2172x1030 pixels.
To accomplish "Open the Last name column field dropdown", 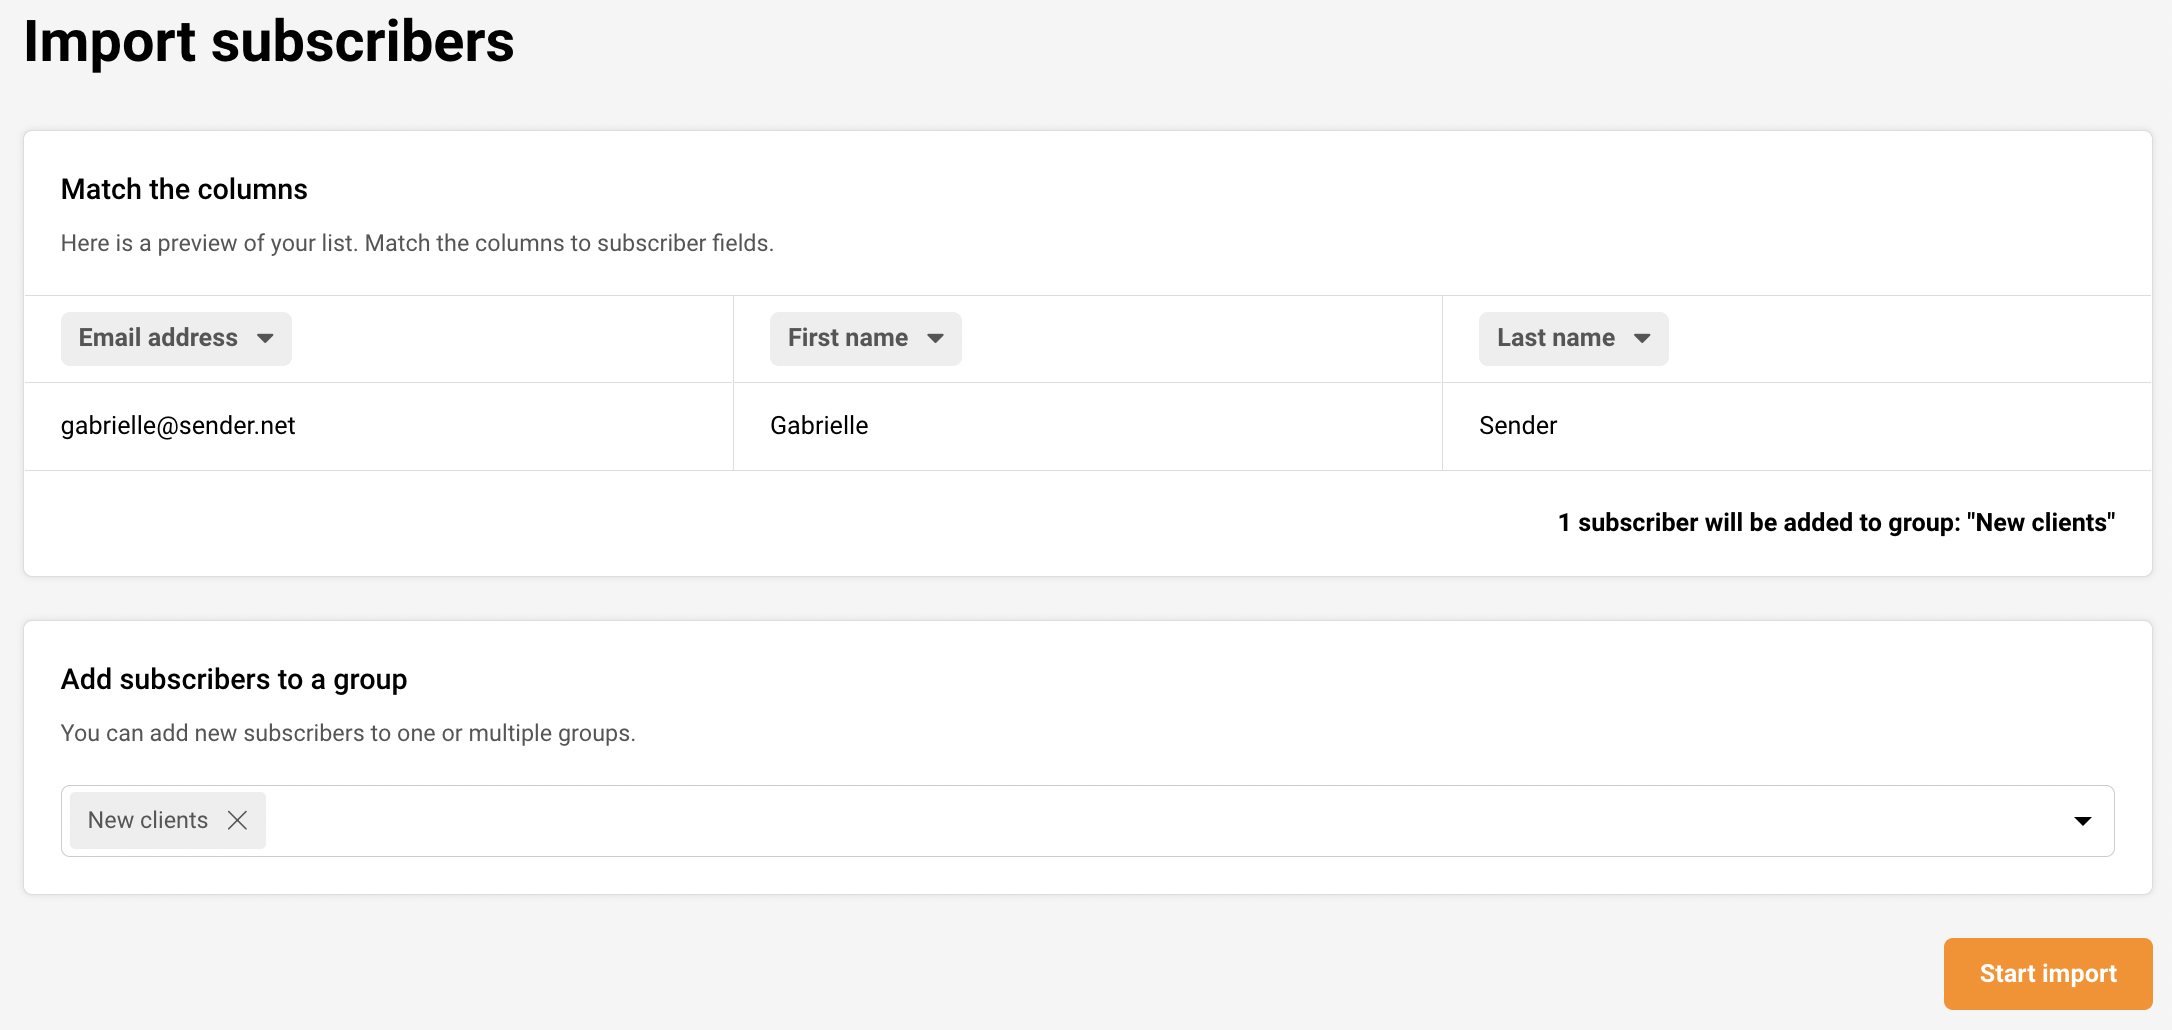I will 1556,338.
